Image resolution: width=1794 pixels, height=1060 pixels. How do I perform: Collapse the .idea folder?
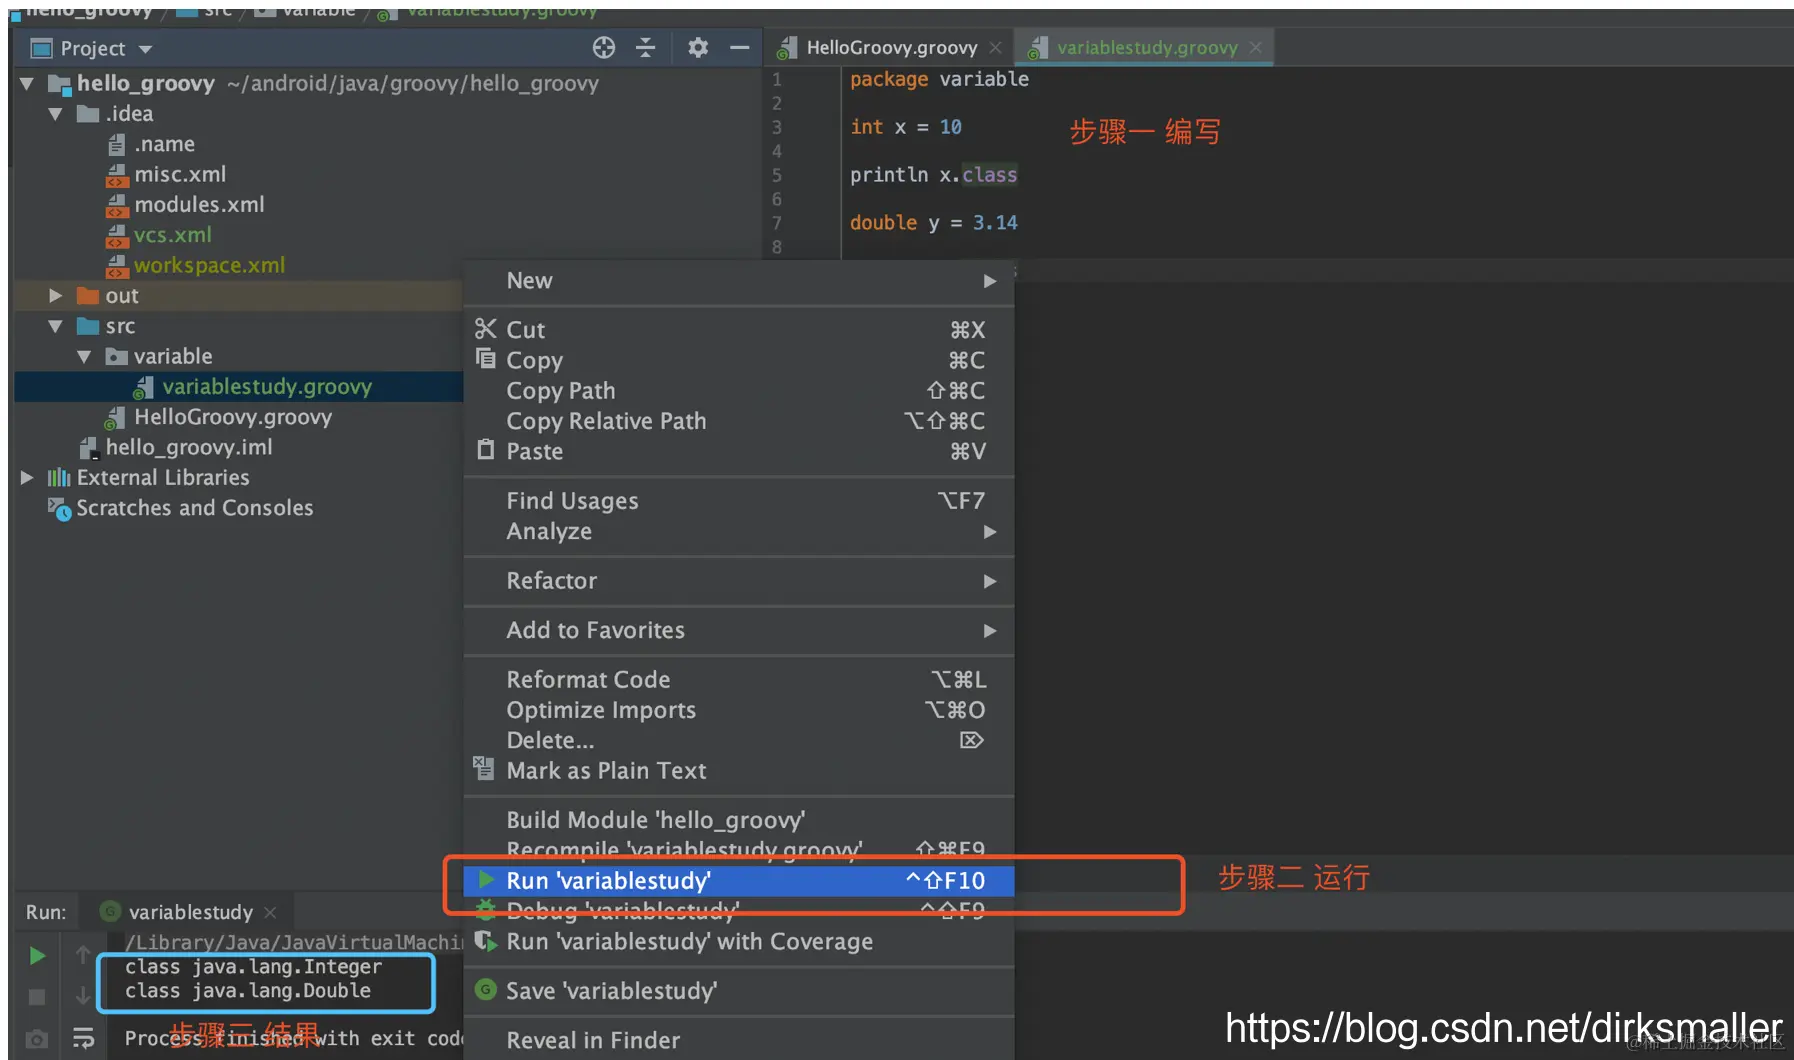pos(56,114)
